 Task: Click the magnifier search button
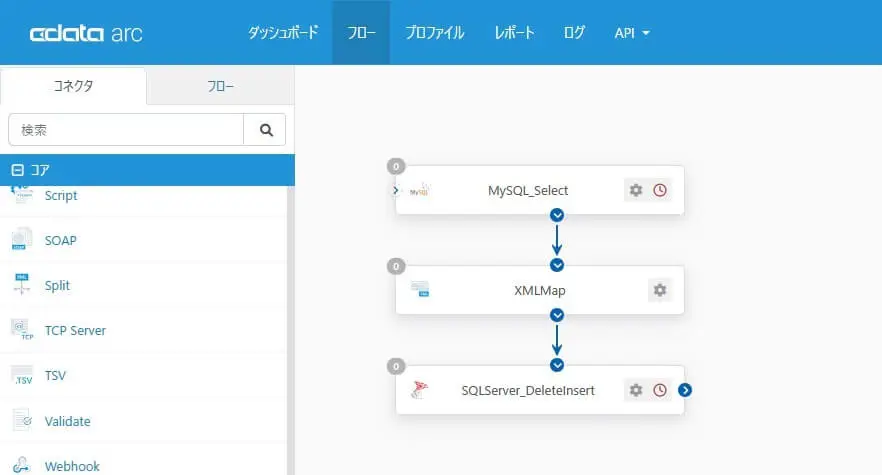click(x=265, y=130)
